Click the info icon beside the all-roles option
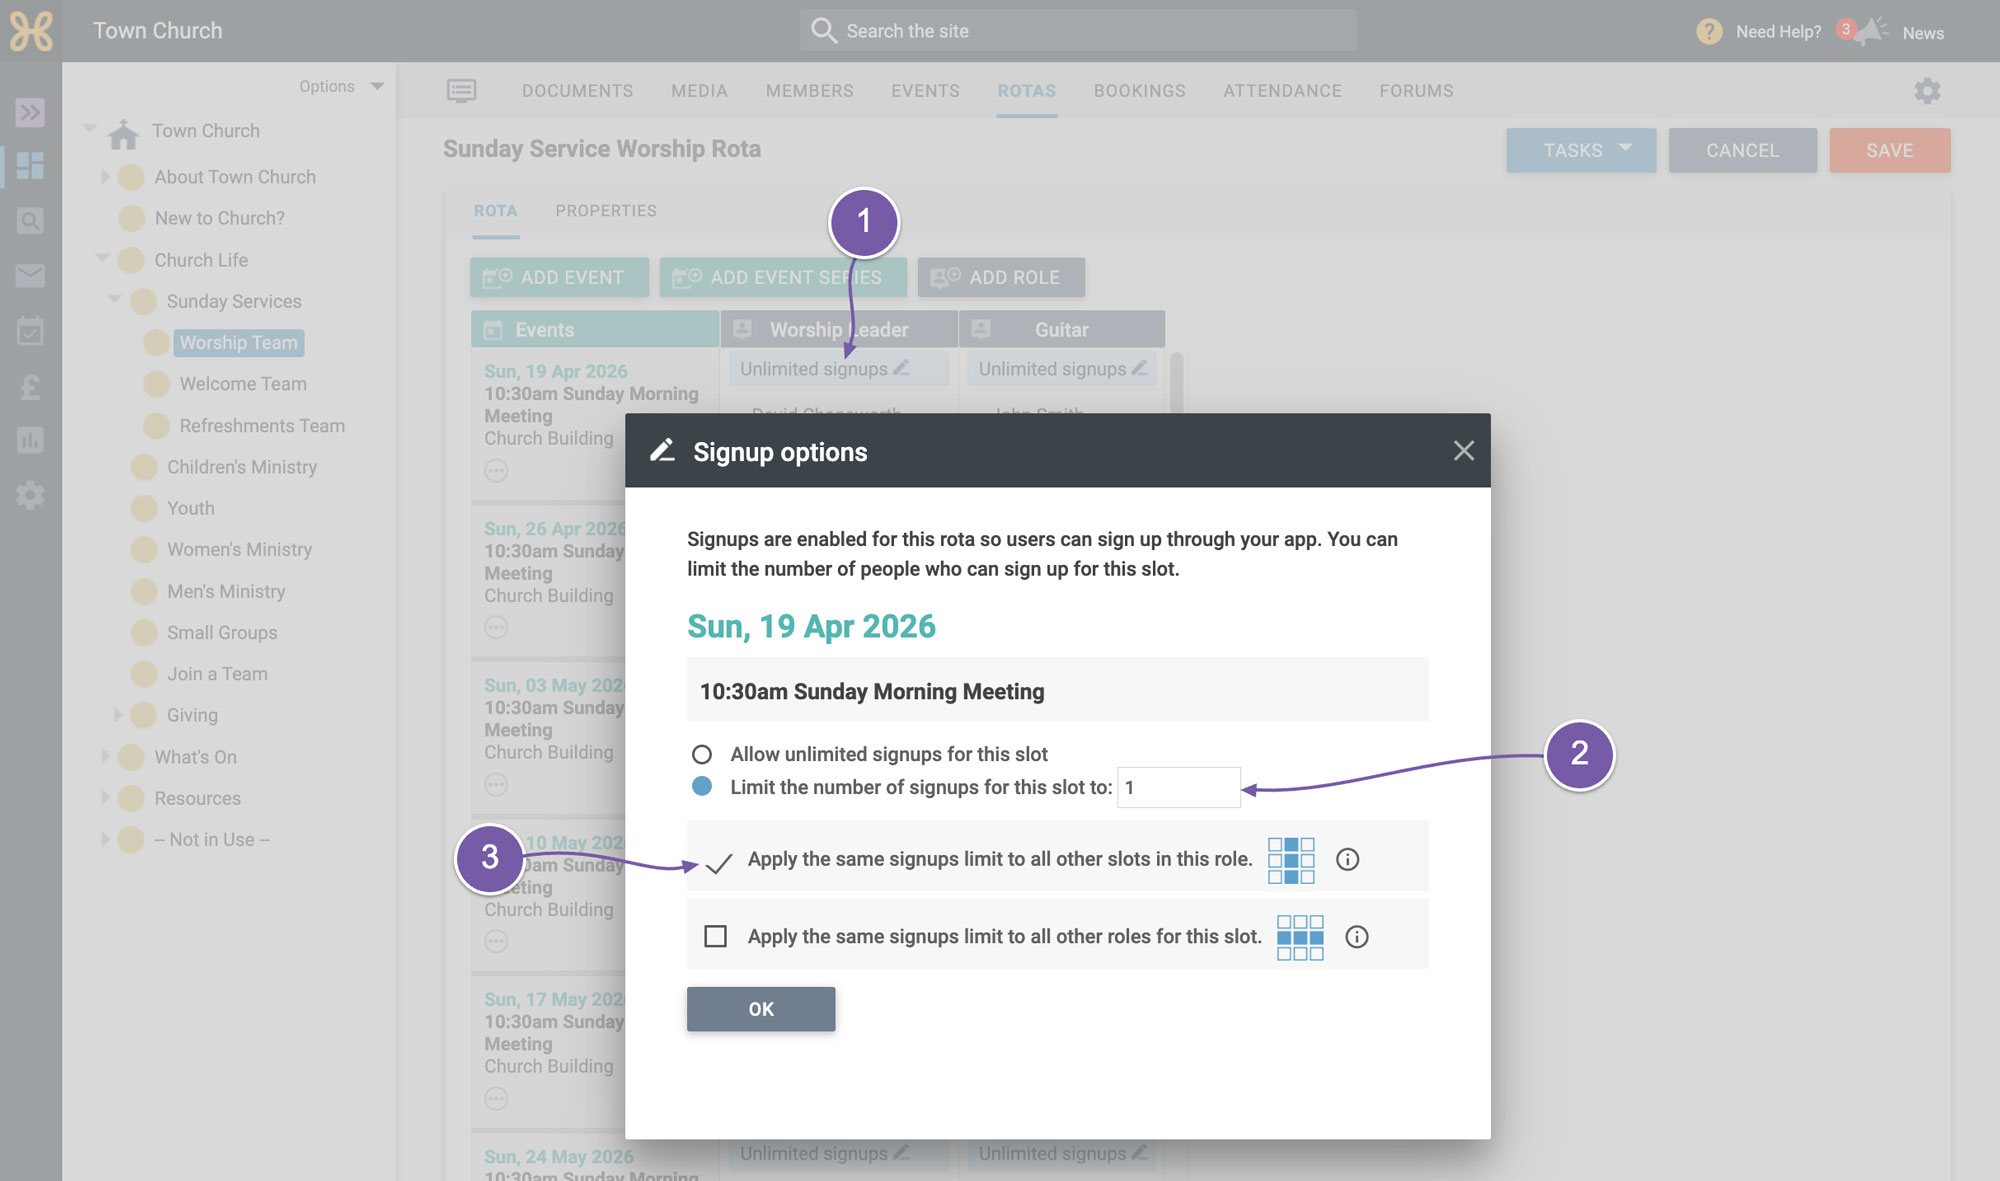2000x1181 pixels. click(x=1356, y=937)
